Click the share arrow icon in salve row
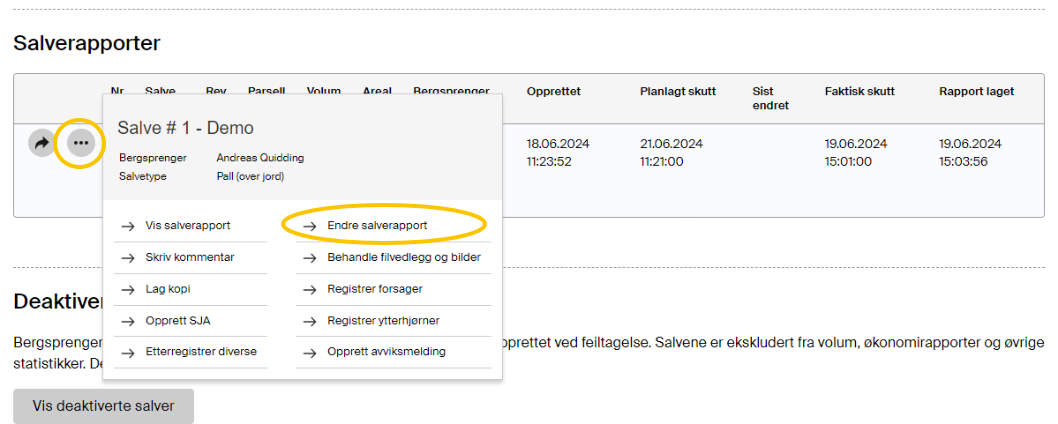 [x=42, y=144]
